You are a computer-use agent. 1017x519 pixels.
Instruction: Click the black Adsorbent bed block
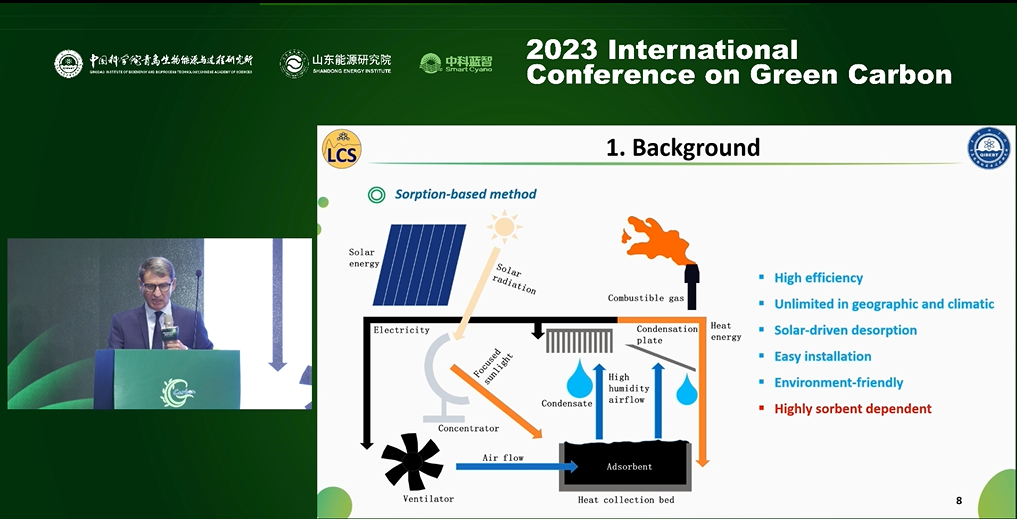click(x=625, y=465)
